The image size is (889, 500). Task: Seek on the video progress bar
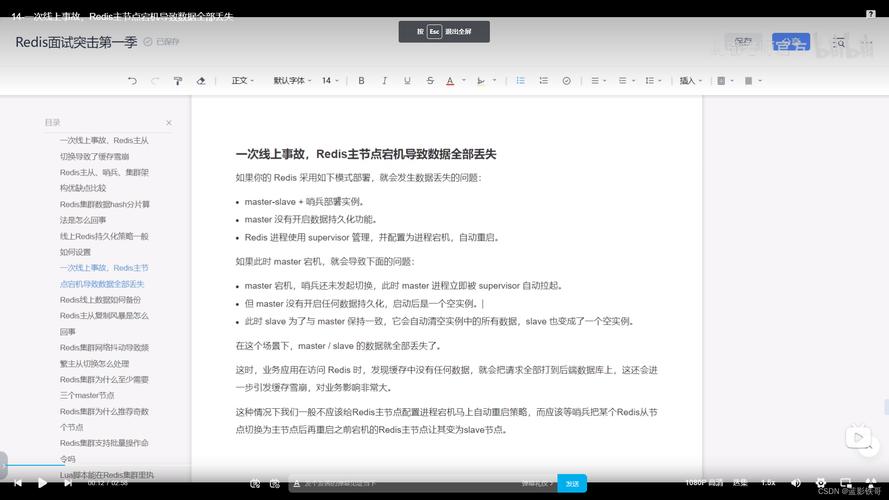coord(444,465)
